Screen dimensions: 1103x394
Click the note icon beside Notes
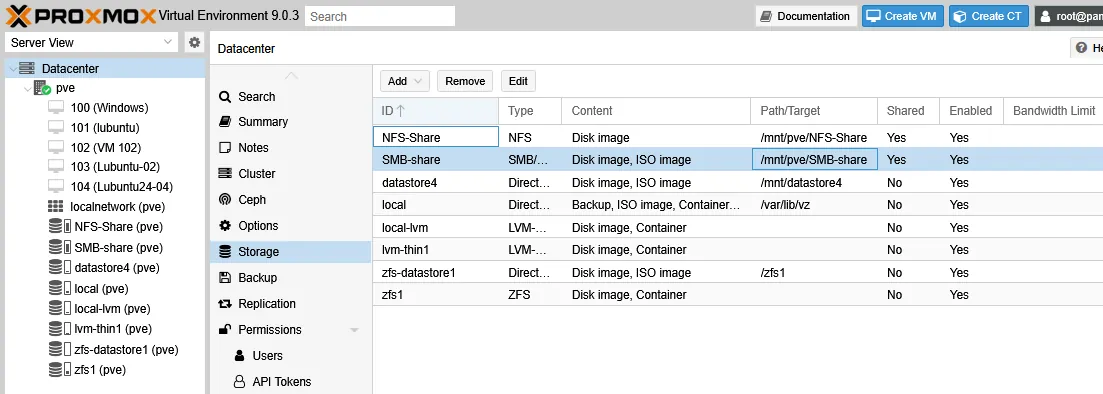pyautogui.click(x=225, y=148)
